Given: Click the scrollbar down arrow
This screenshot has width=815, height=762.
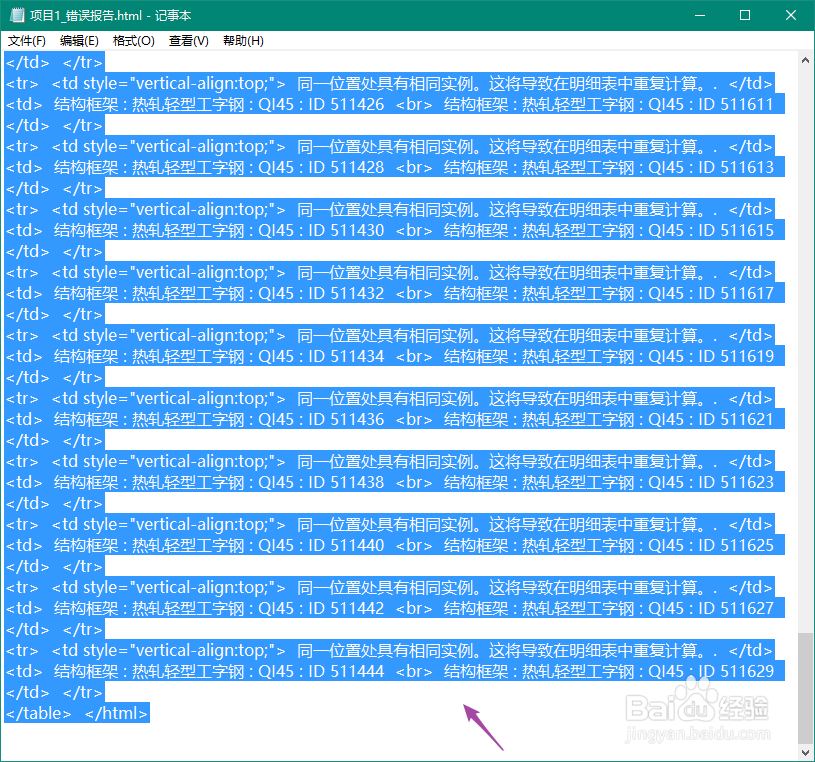Looking at the screenshot, I should click(805, 752).
